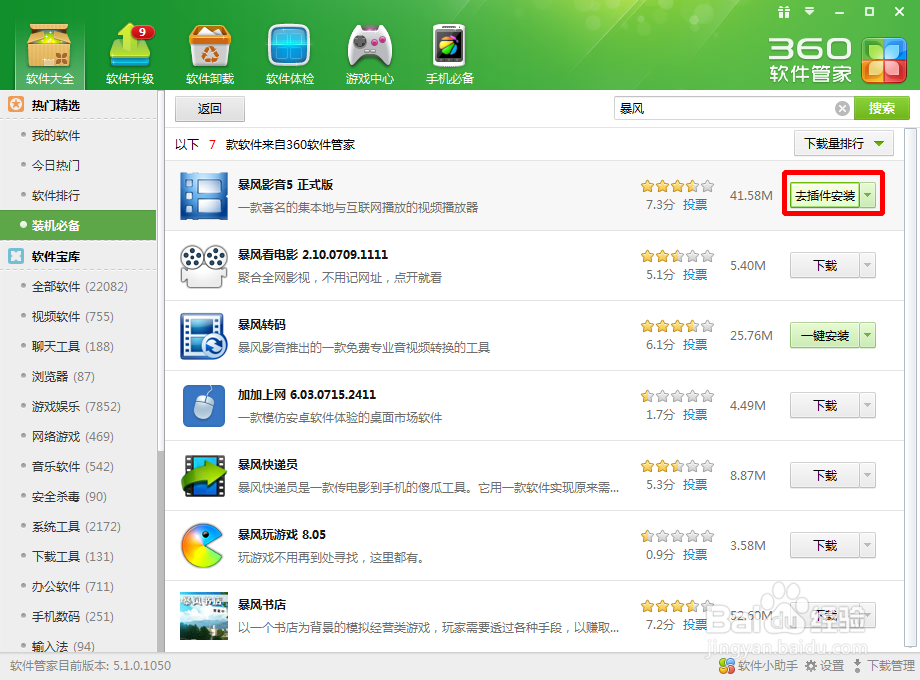Click the 360 软件管家 logo
The height and width of the screenshot is (680, 920).
(838, 60)
